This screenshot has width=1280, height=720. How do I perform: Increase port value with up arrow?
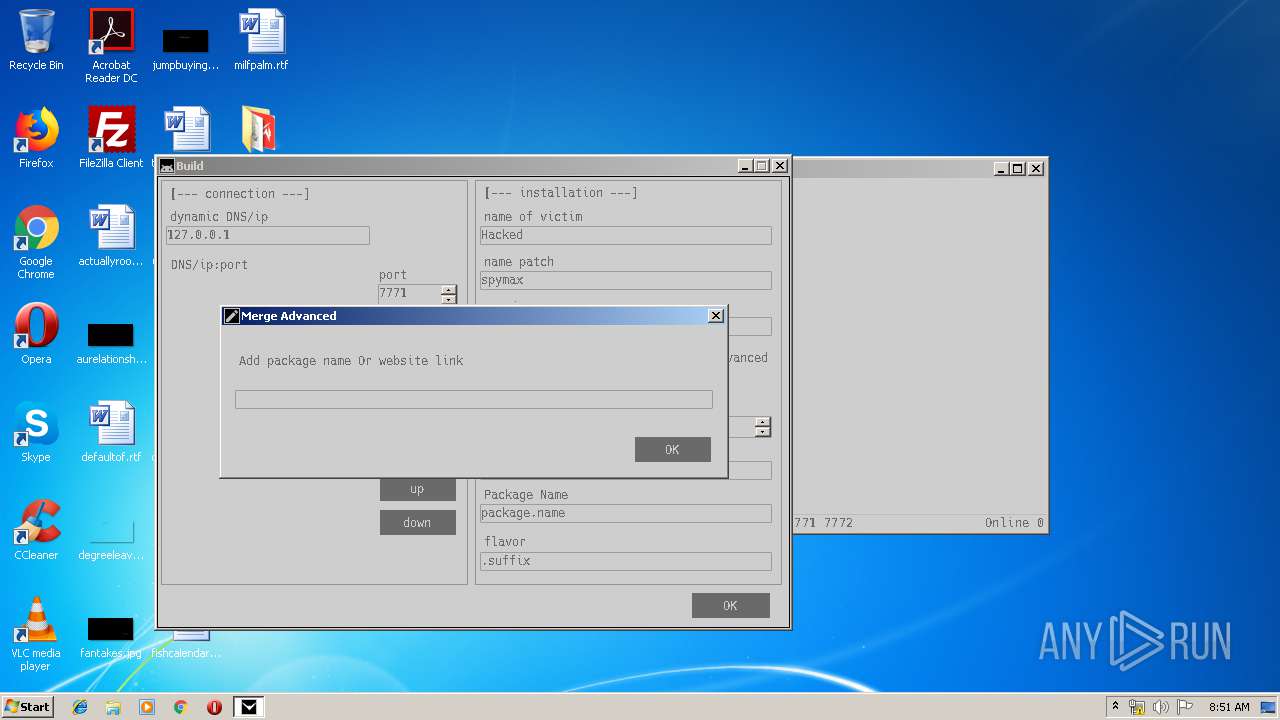pos(449,290)
